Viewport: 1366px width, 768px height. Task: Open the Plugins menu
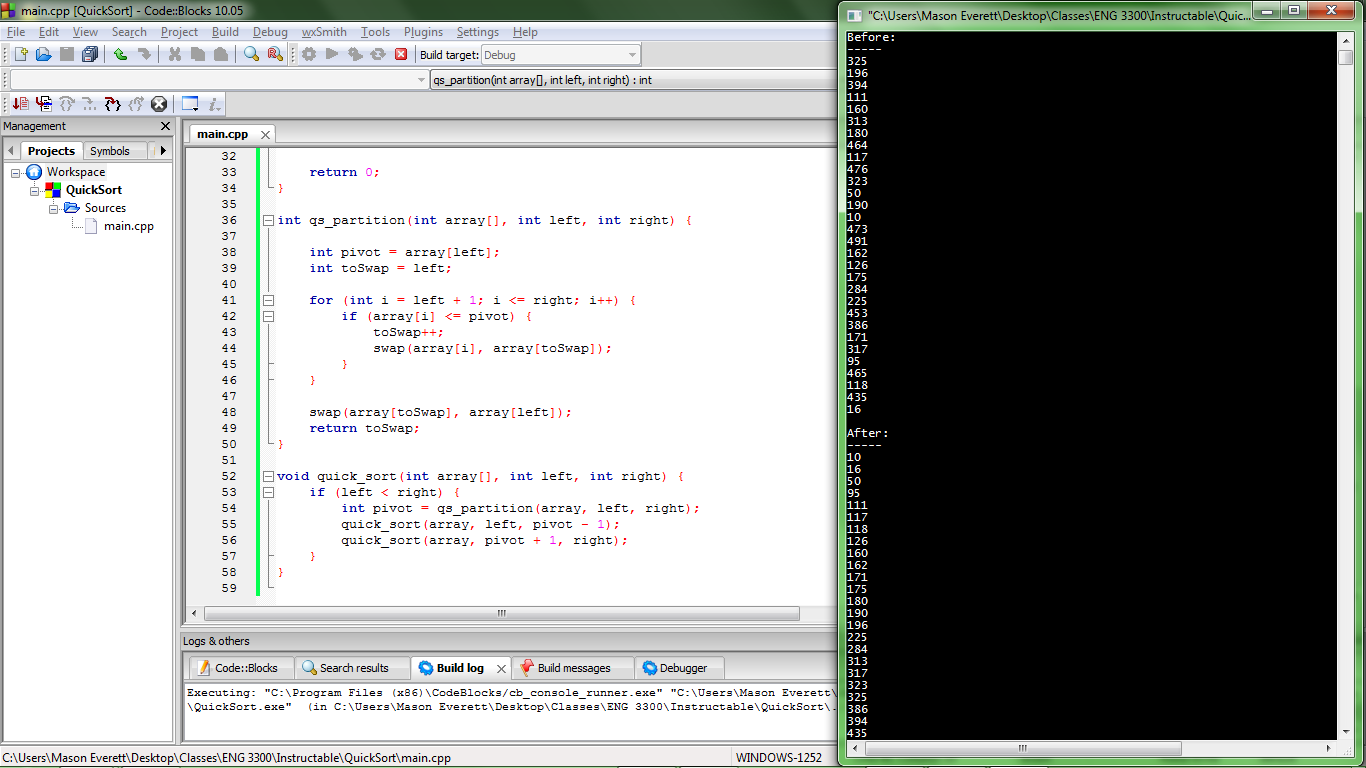pyautogui.click(x=424, y=32)
